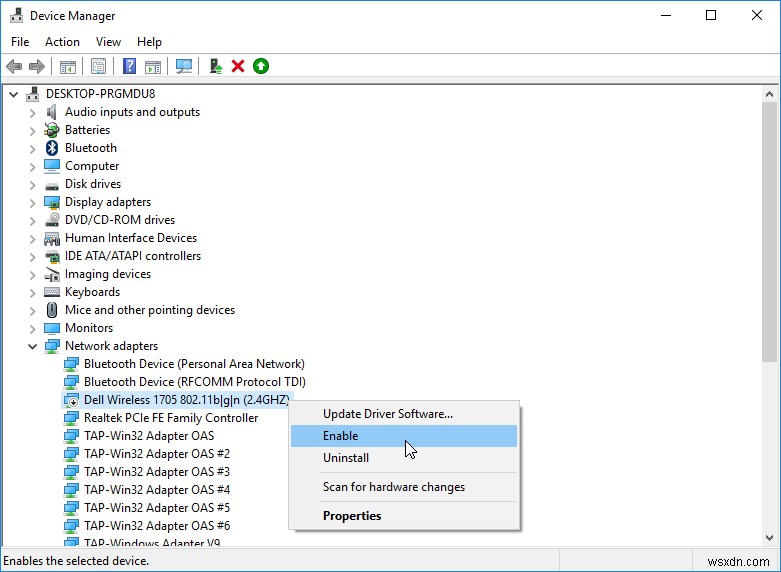Screen dimensions: 781x572
Task: Expand Audio inputs and outputs chevron
Action: [x=32, y=113]
